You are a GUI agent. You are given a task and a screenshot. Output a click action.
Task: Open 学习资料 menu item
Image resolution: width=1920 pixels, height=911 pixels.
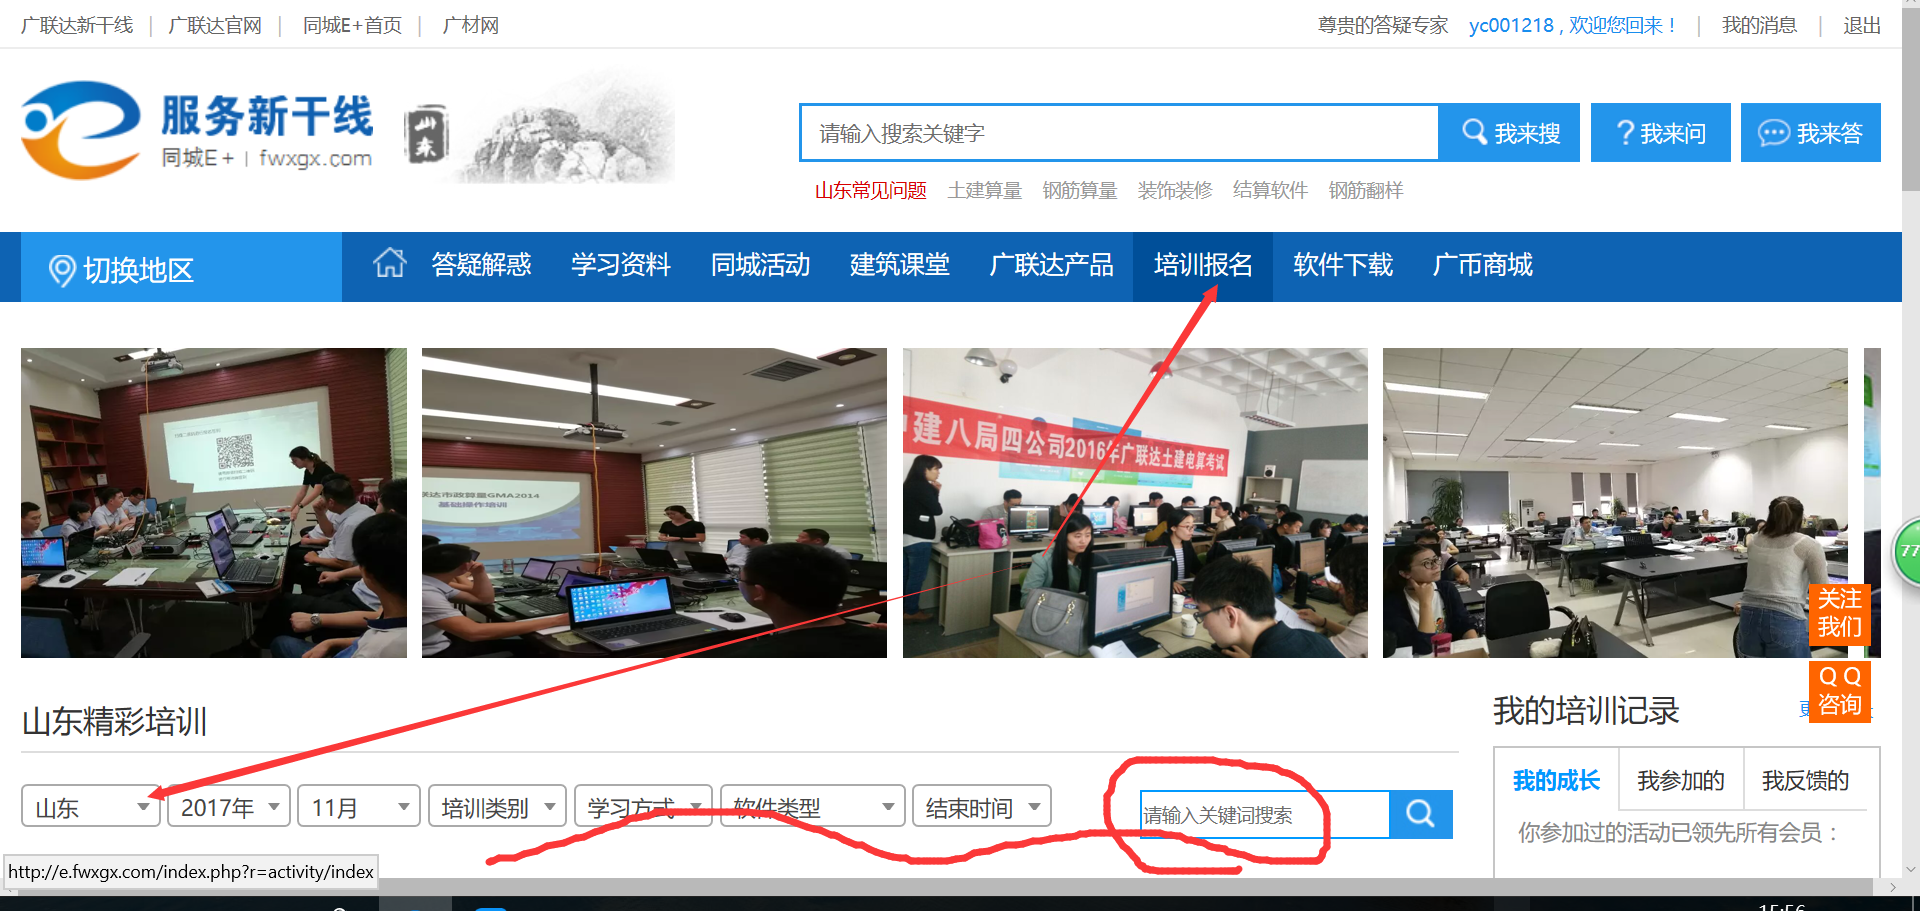[621, 265]
